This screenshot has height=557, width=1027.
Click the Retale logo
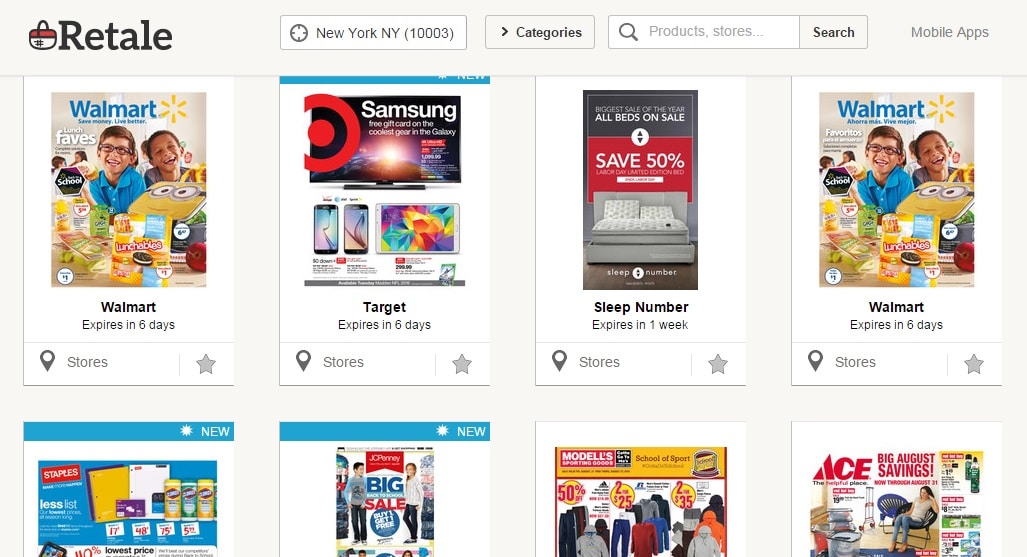tap(100, 35)
